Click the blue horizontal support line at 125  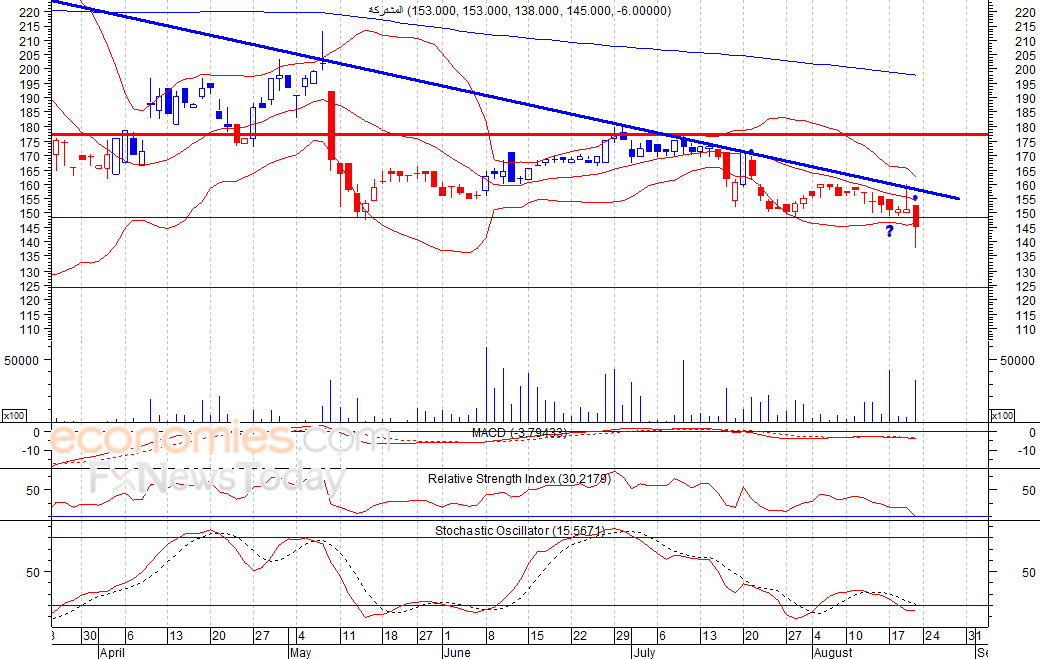[x=520, y=287]
